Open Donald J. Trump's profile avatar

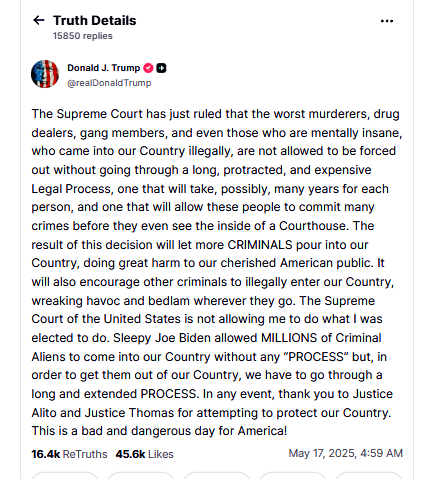click(x=45, y=74)
